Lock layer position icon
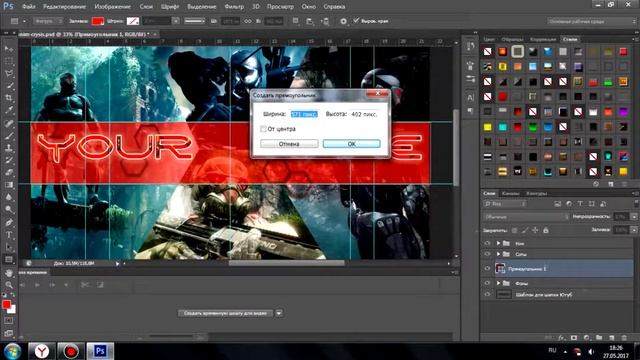The width and height of the screenshot is (640, 360). click(x=535, y=231)
